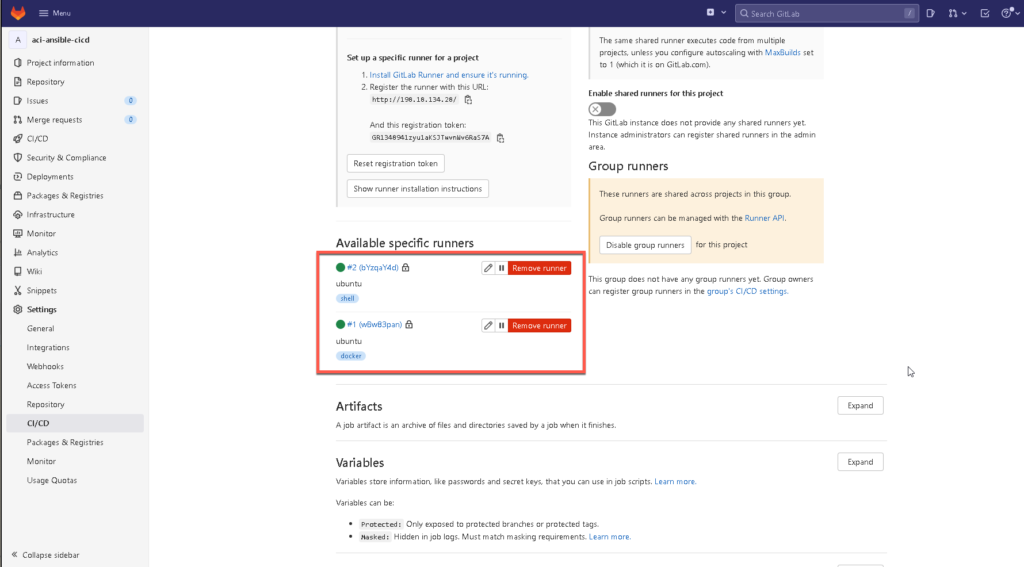This screenshot has height=567, width=1024.
Task: Open group's CI/CD settings link
Action: (x=746, y=291)
